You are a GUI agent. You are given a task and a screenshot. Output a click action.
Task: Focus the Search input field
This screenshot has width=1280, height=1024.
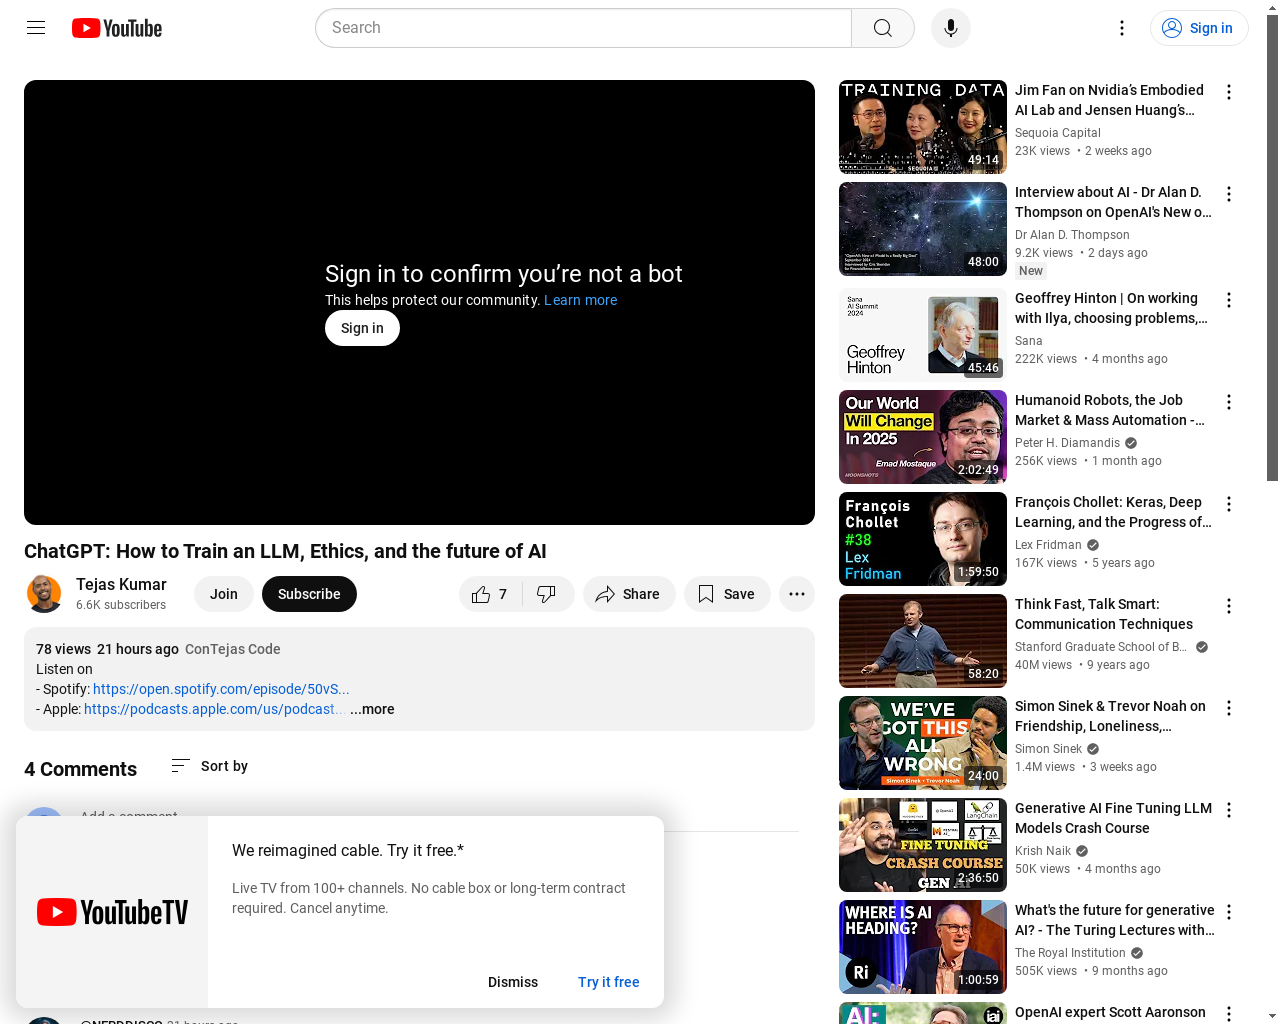tap(584, 28)
